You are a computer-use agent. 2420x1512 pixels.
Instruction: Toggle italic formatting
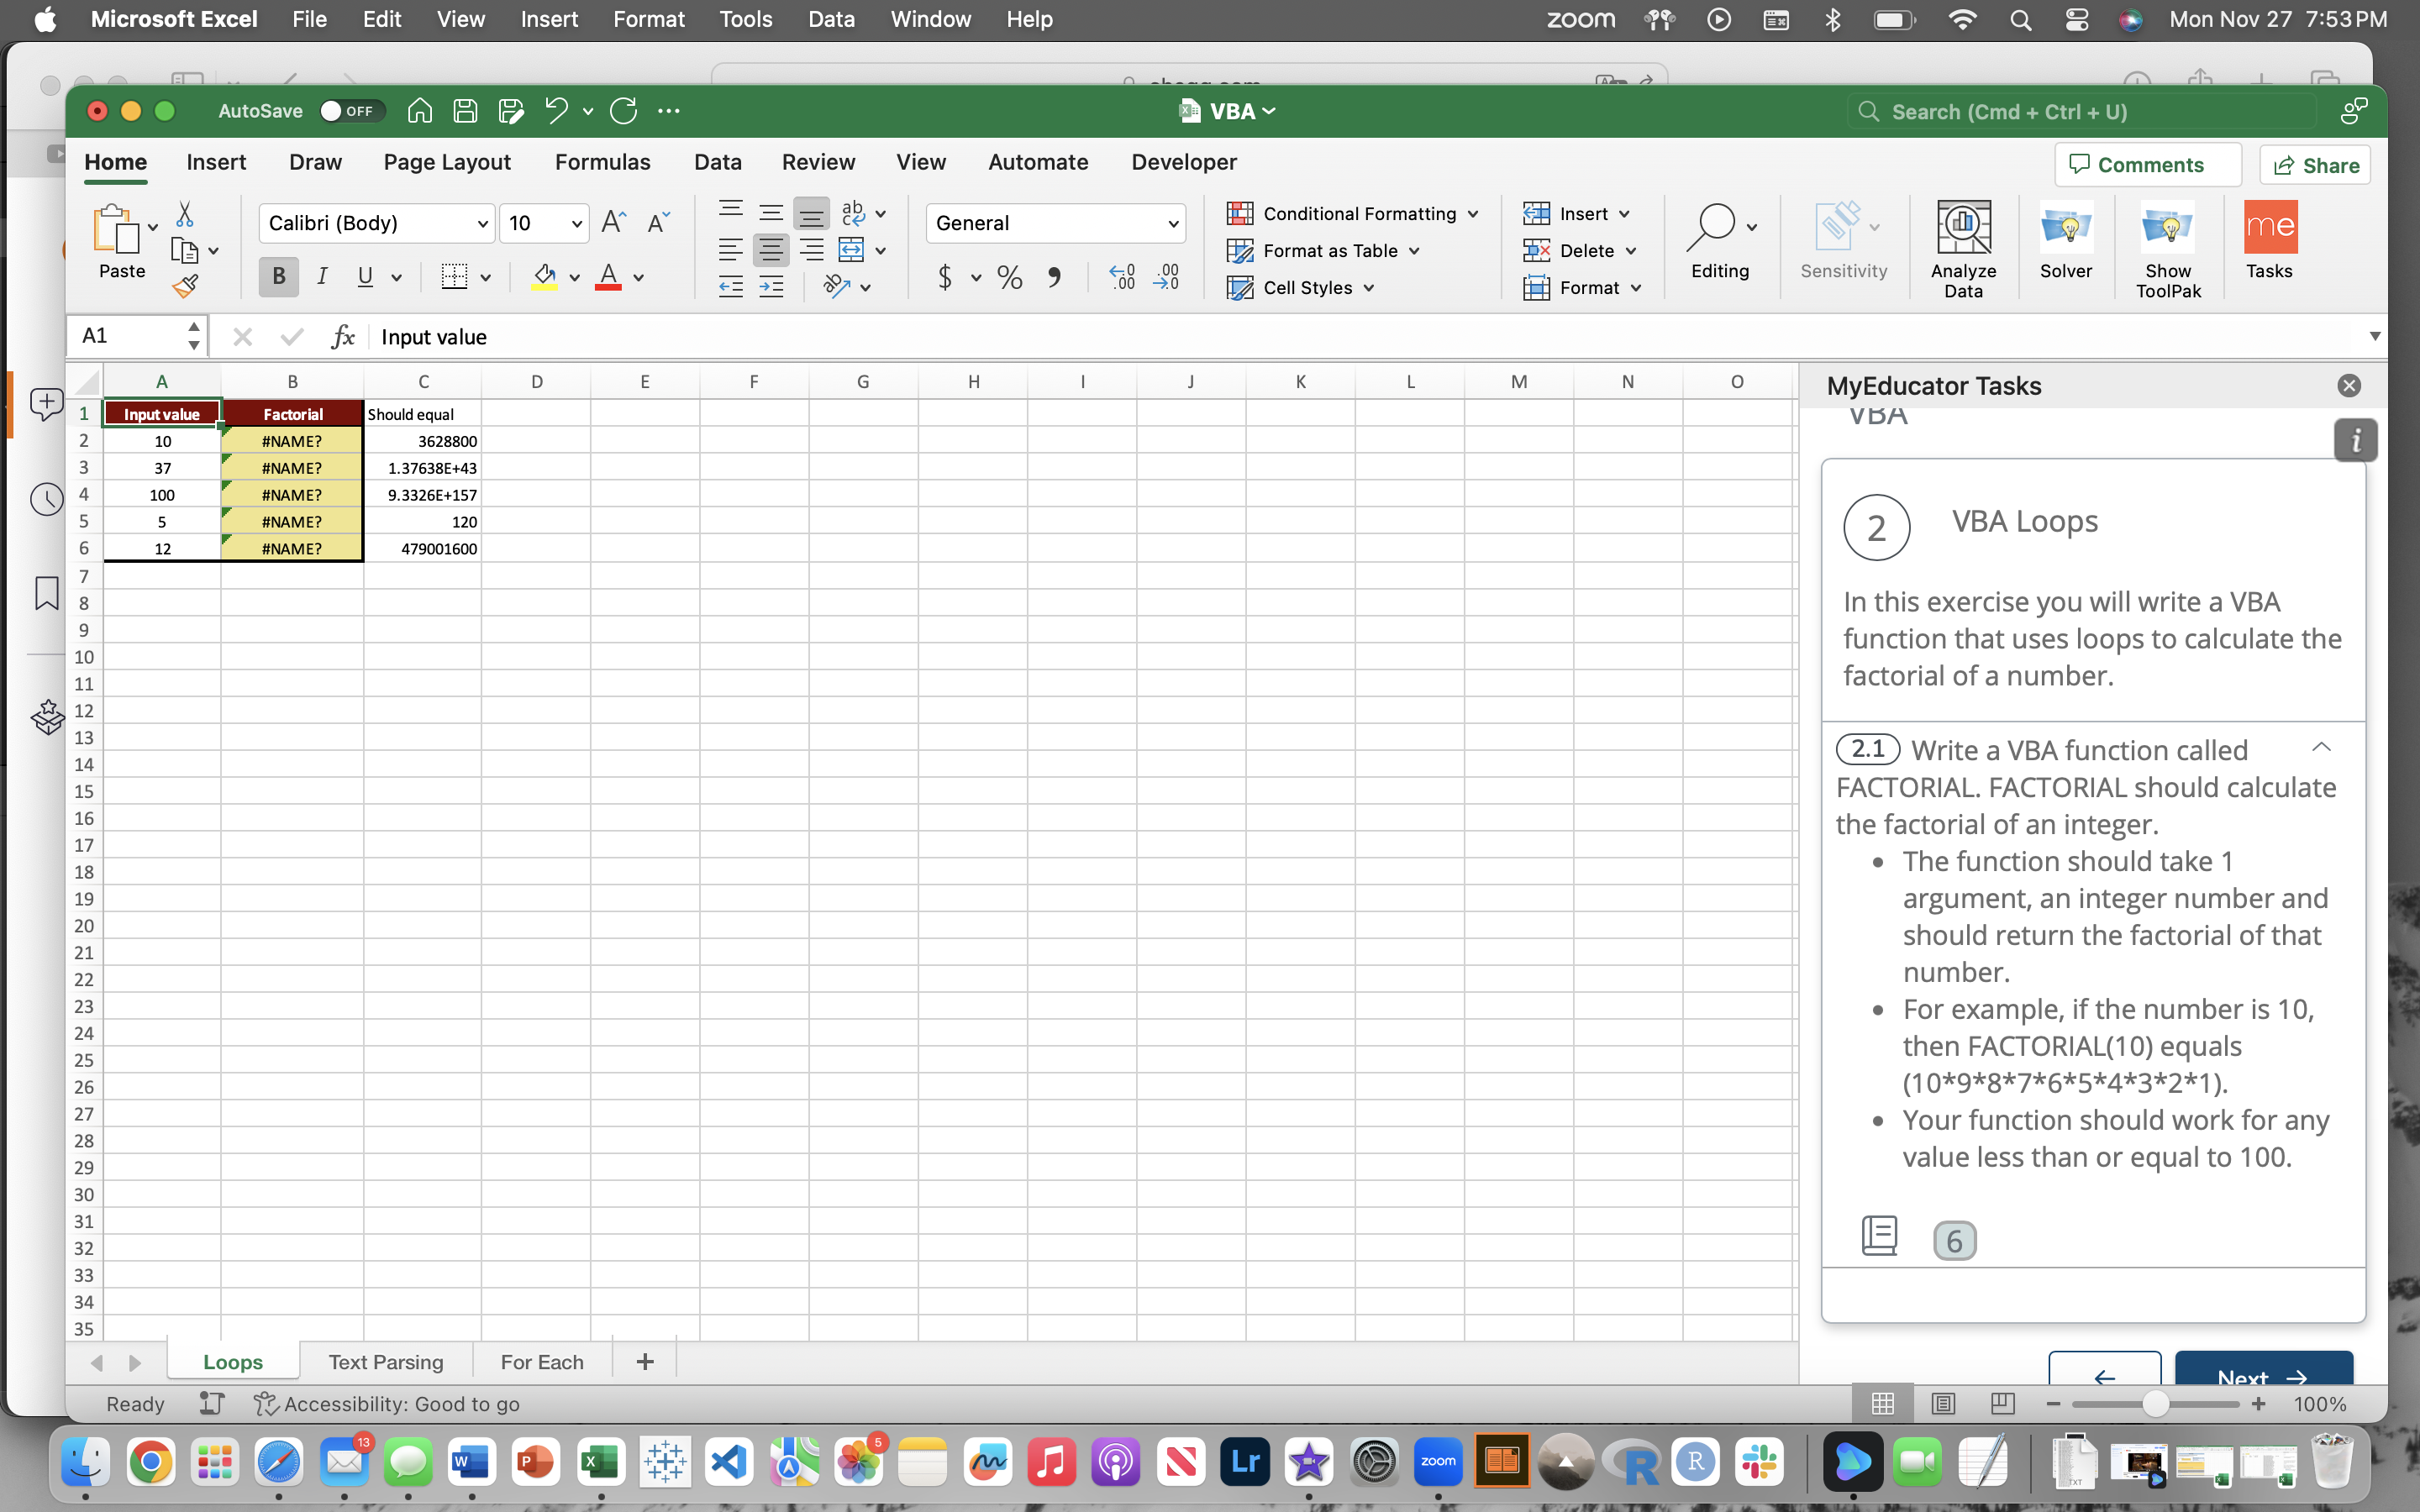(x=321, y=277)
